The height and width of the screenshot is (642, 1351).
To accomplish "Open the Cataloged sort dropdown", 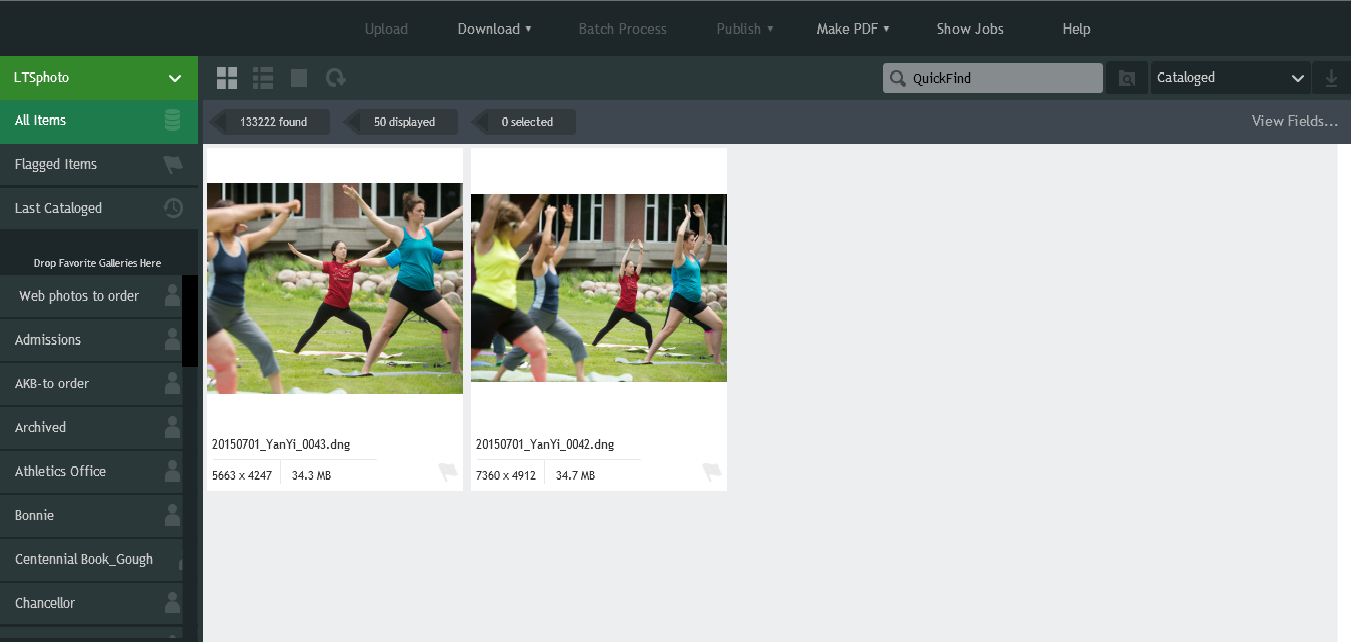I will [1231, 78].
